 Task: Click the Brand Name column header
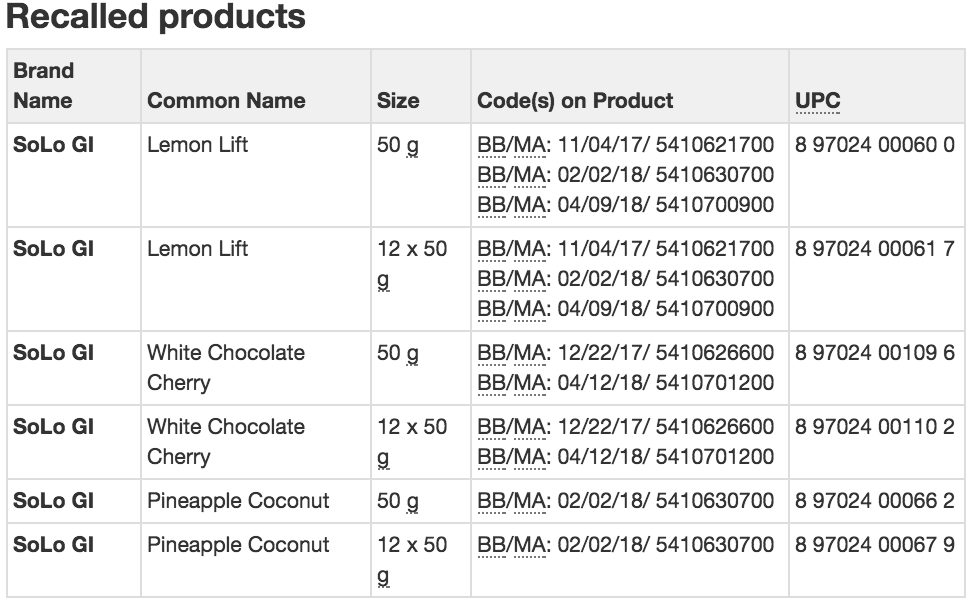tap(43, 86)
